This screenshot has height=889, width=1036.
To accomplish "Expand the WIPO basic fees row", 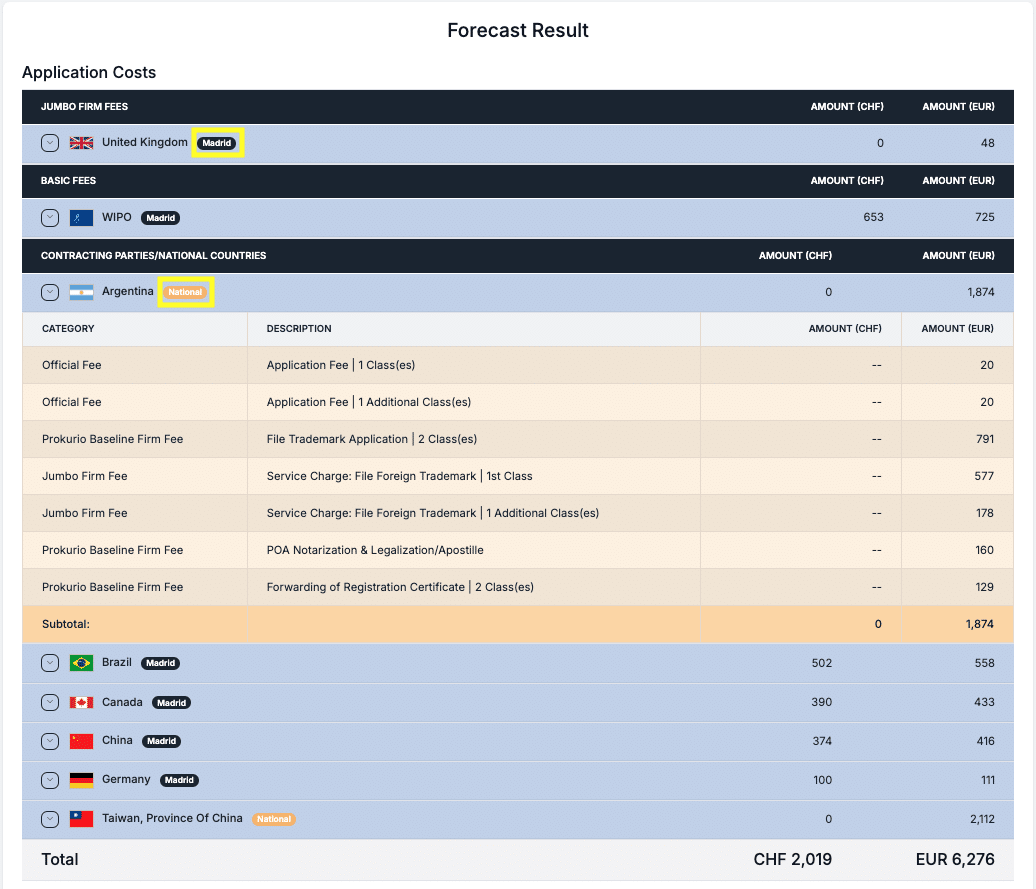I will [50, 218].
